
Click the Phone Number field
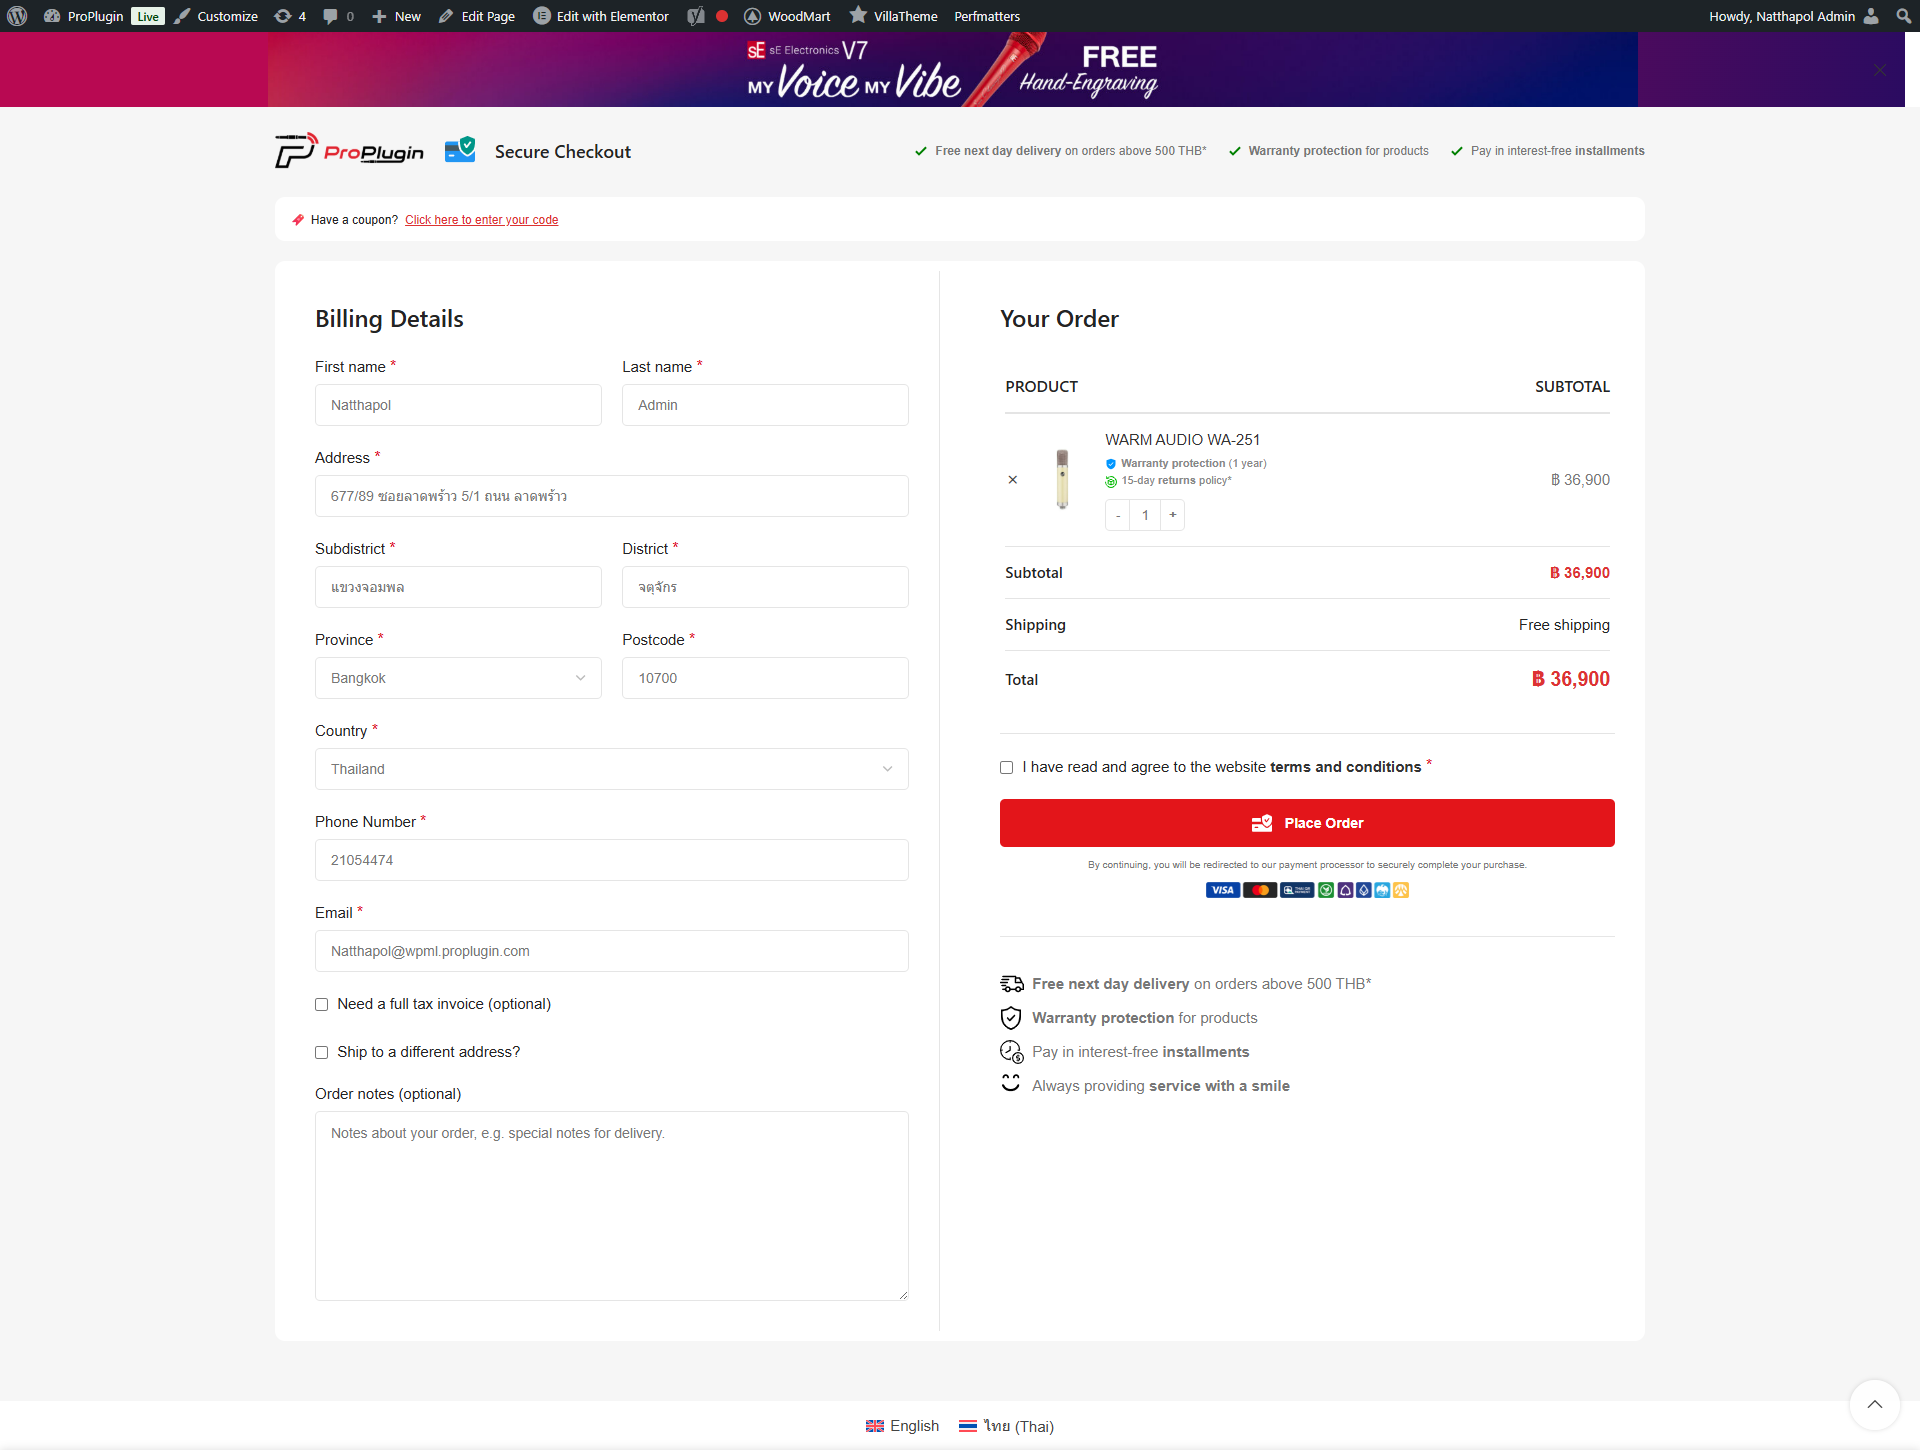point(612,860)
